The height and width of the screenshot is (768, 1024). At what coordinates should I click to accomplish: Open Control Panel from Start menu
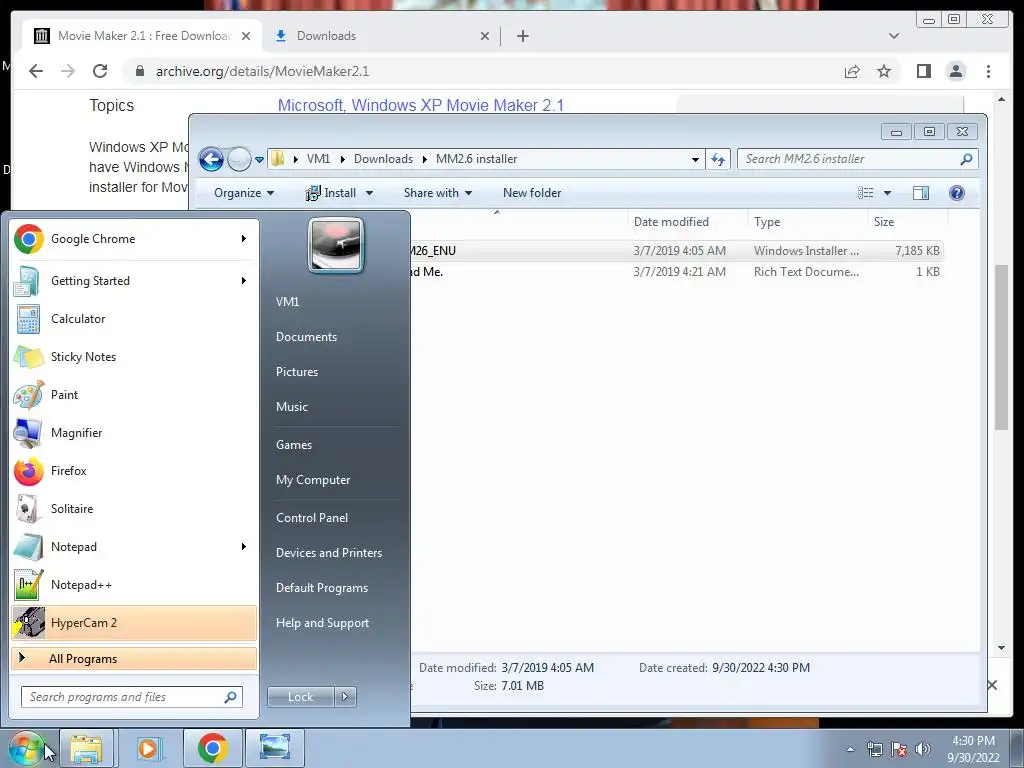[x=312, y=518]
